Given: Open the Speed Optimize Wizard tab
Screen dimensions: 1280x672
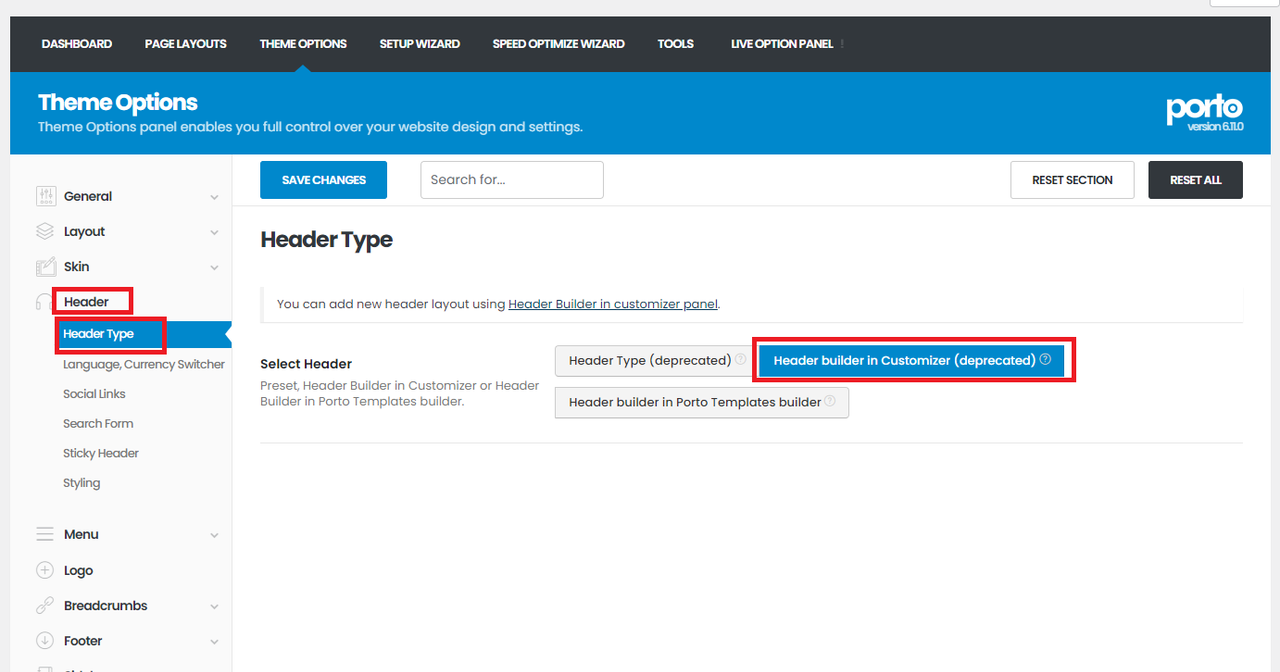Looking at the screenshot, I should (x=559, y=44).
